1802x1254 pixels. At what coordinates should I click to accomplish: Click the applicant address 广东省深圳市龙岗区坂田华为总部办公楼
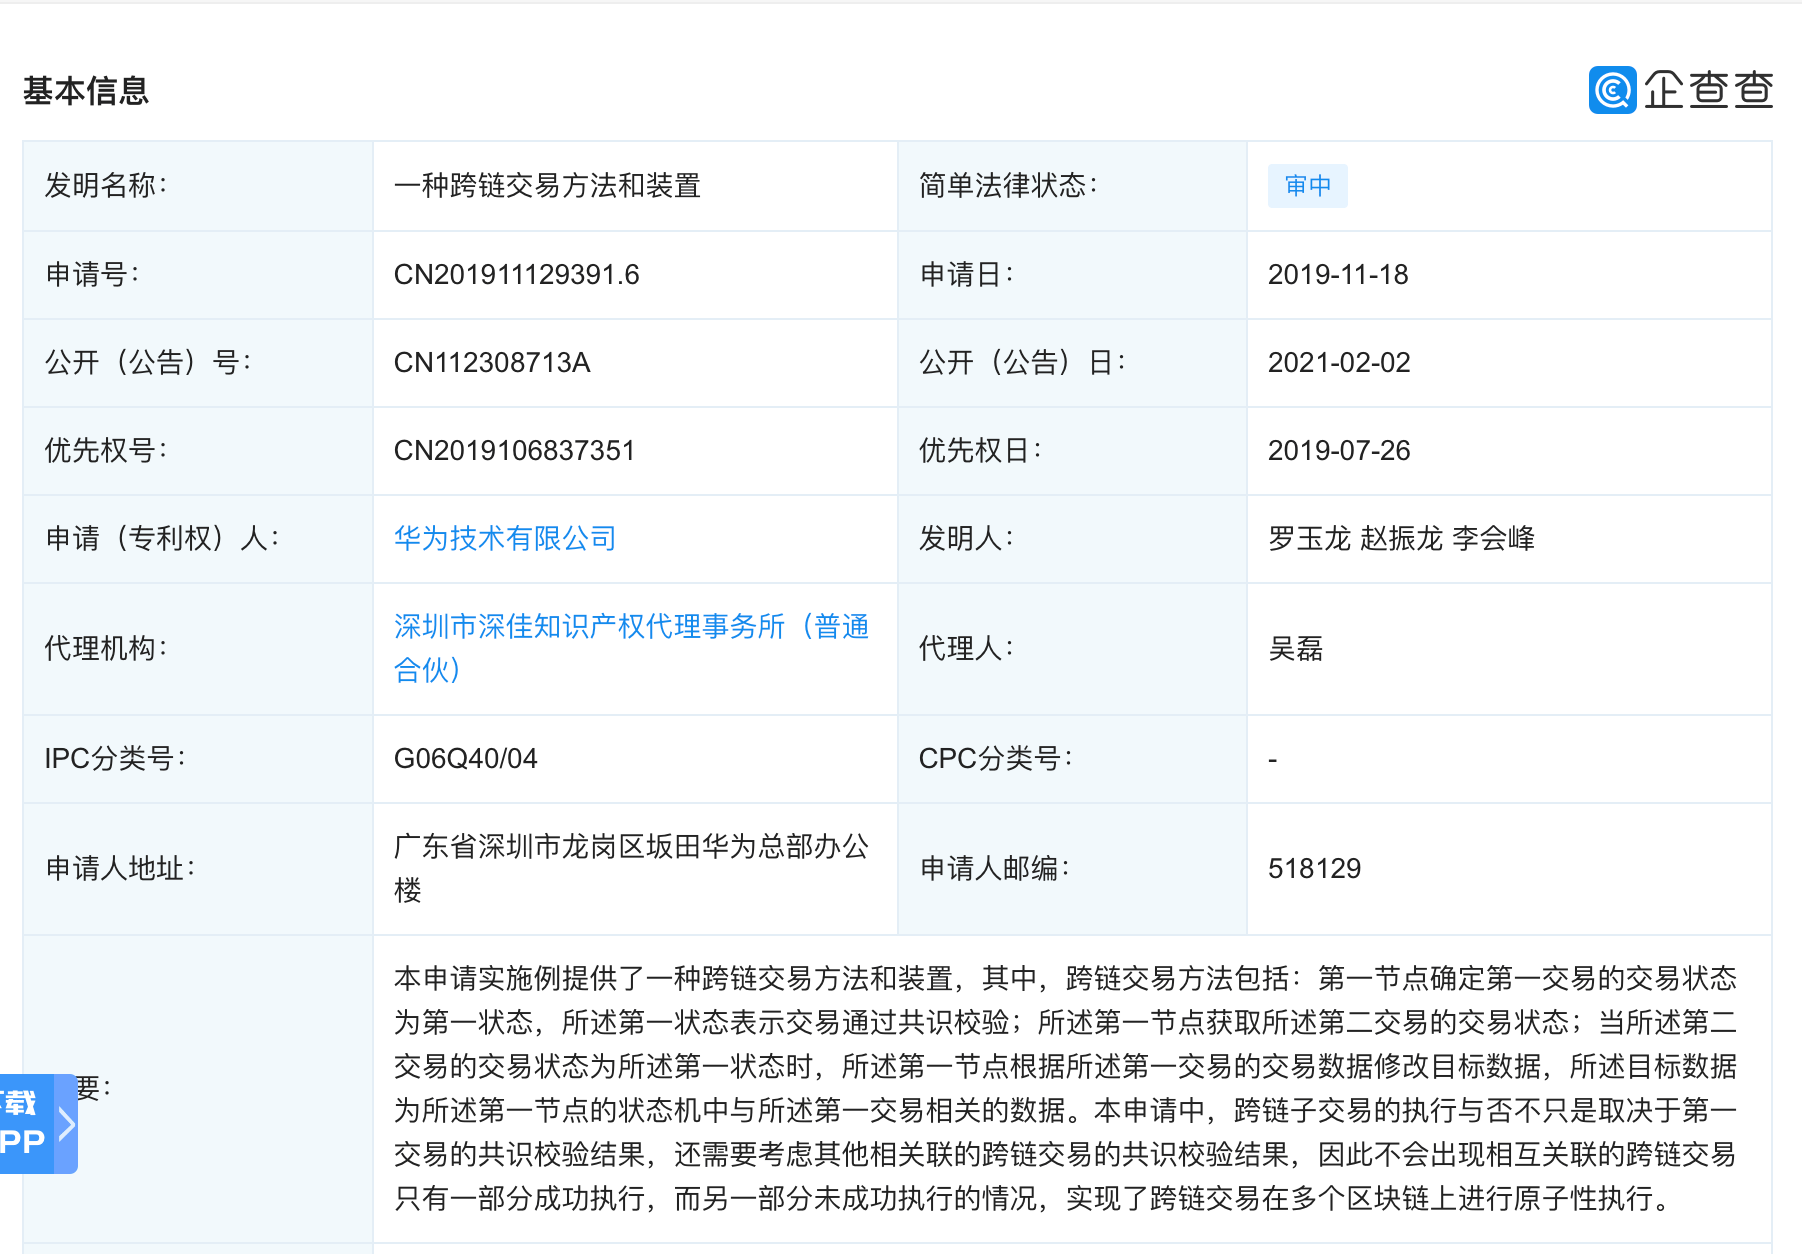coord(632,868)
